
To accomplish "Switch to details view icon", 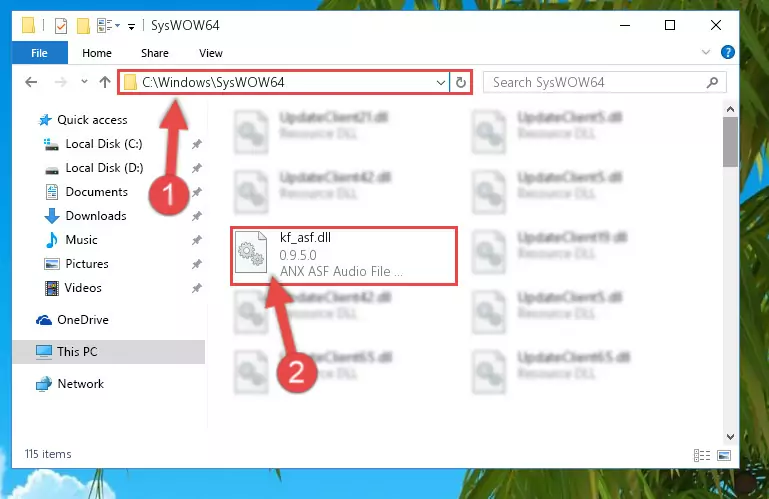I will 702,455.
